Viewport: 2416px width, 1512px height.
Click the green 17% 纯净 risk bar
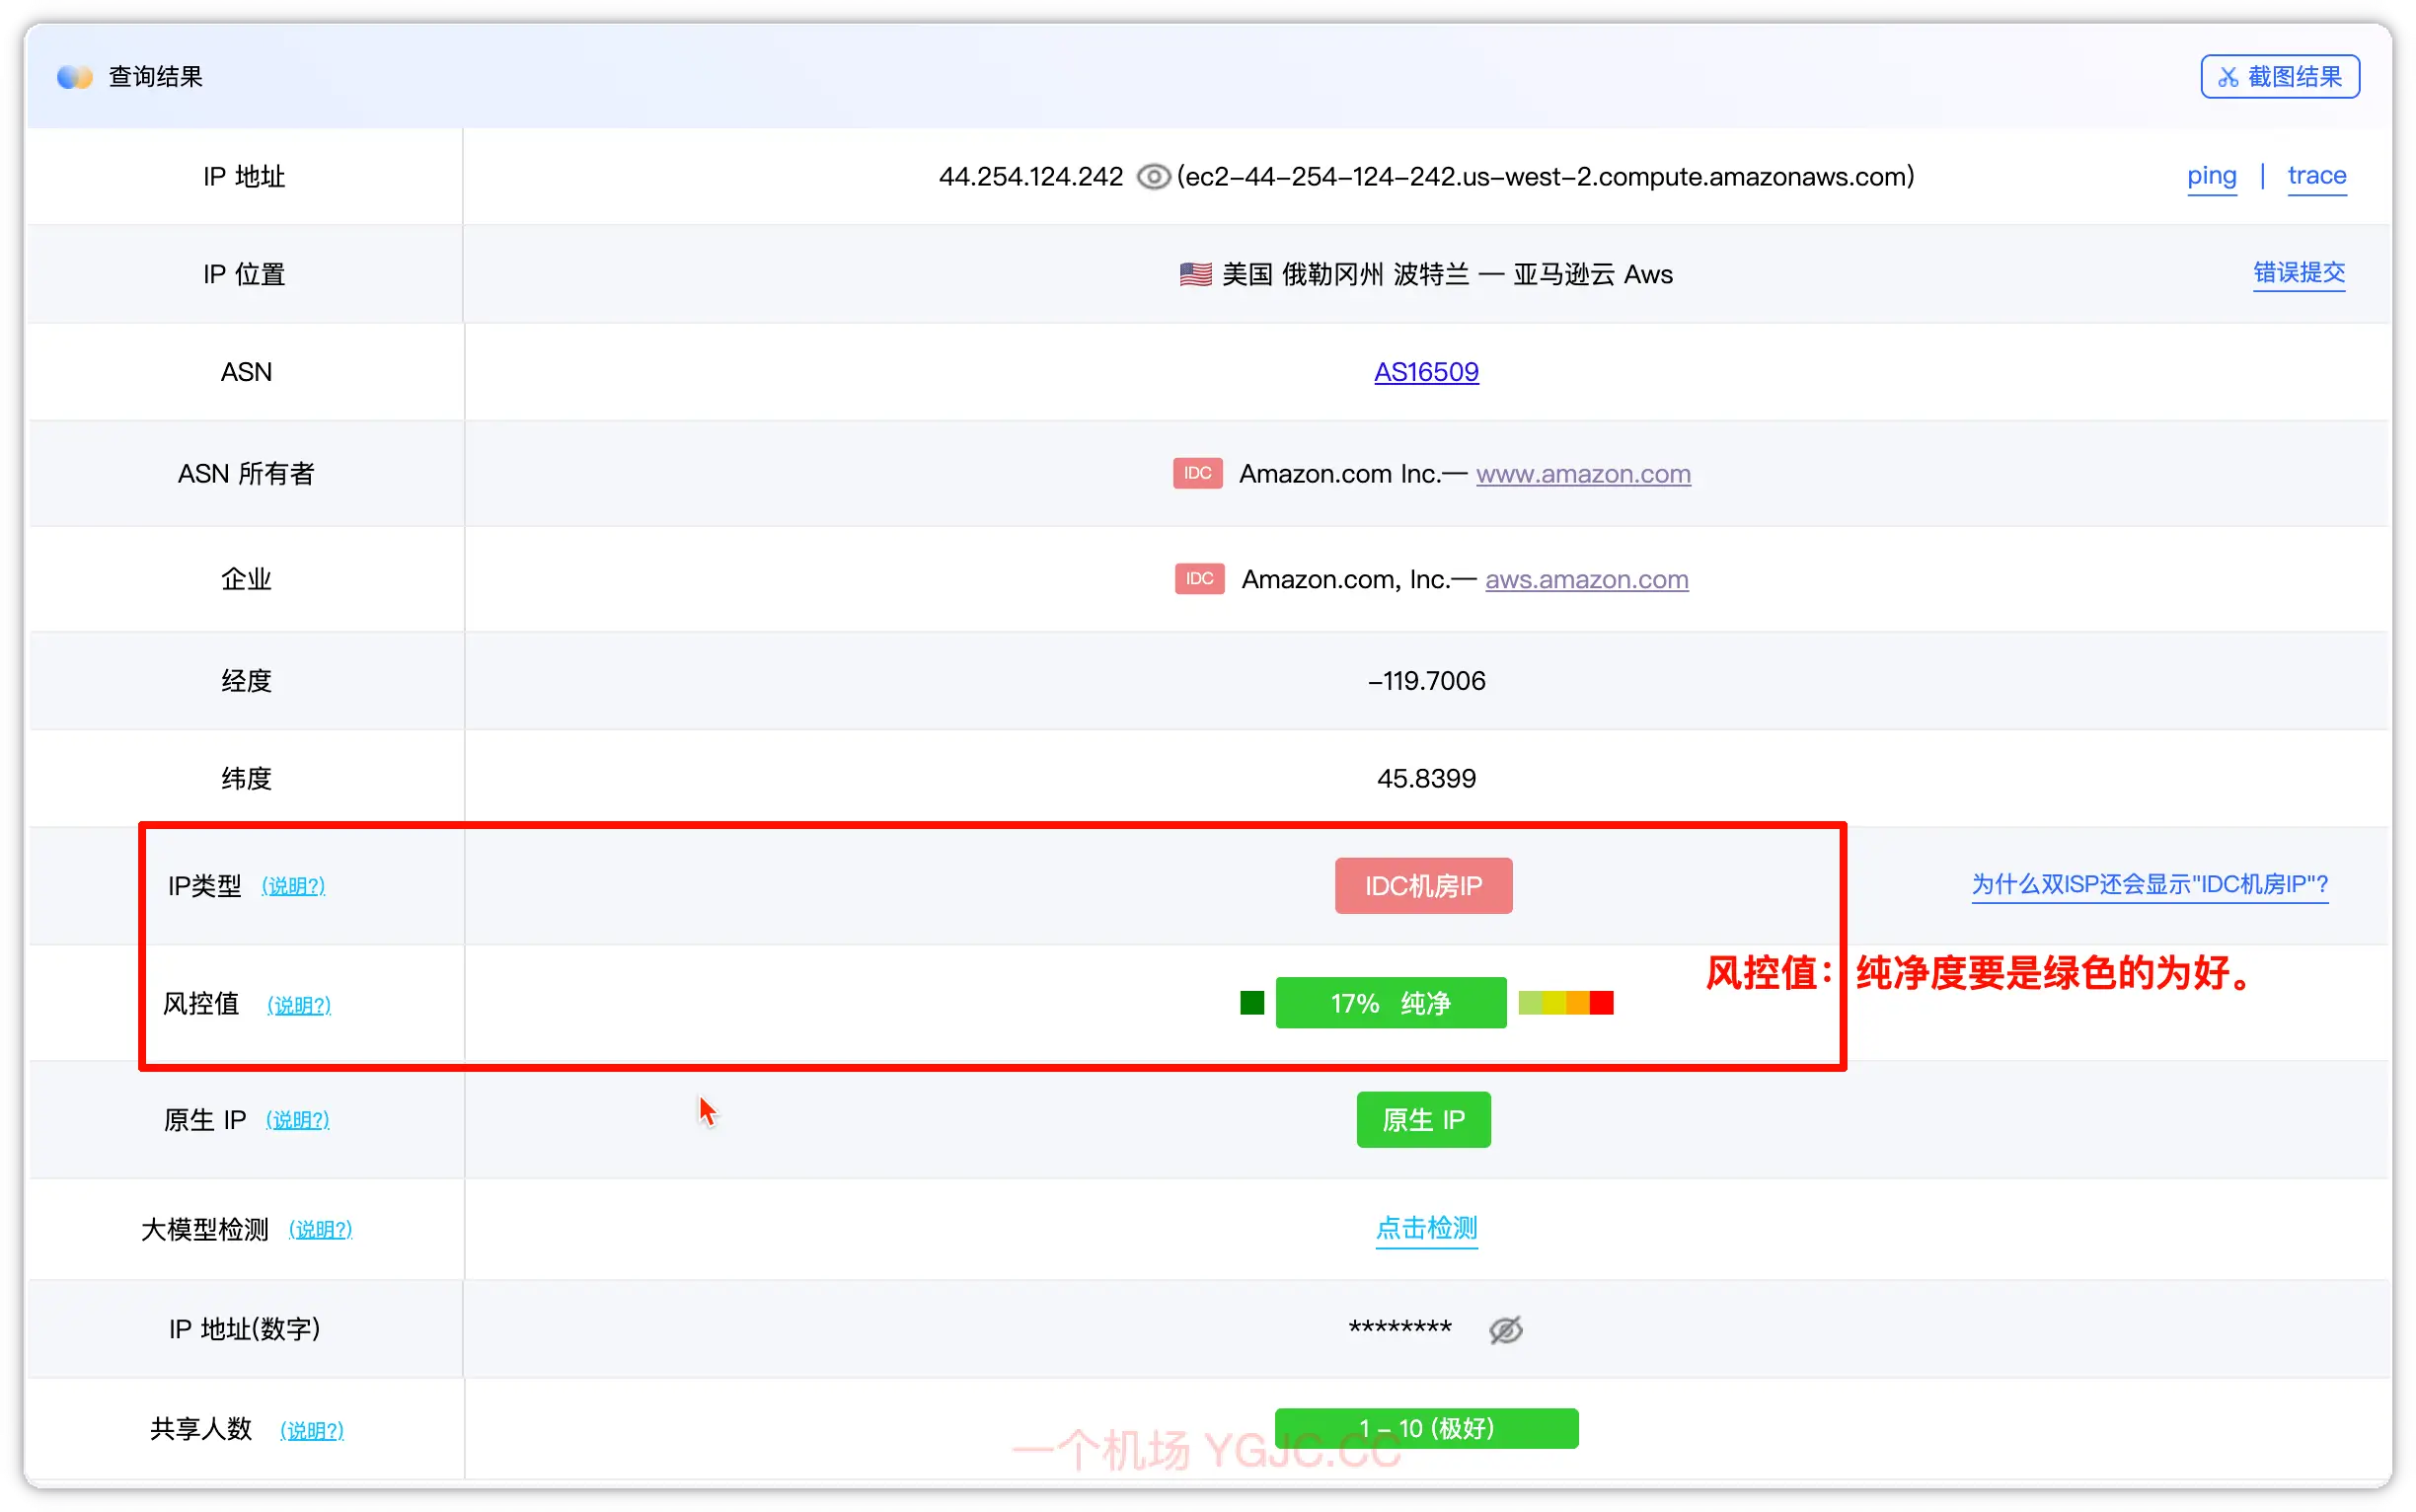pos(1390,1002)
